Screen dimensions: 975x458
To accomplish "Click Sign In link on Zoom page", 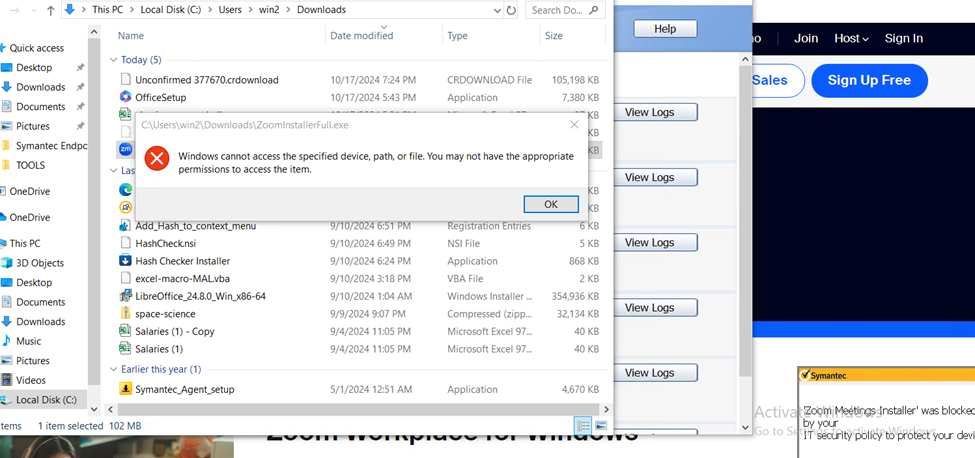I will pos(903,39).
